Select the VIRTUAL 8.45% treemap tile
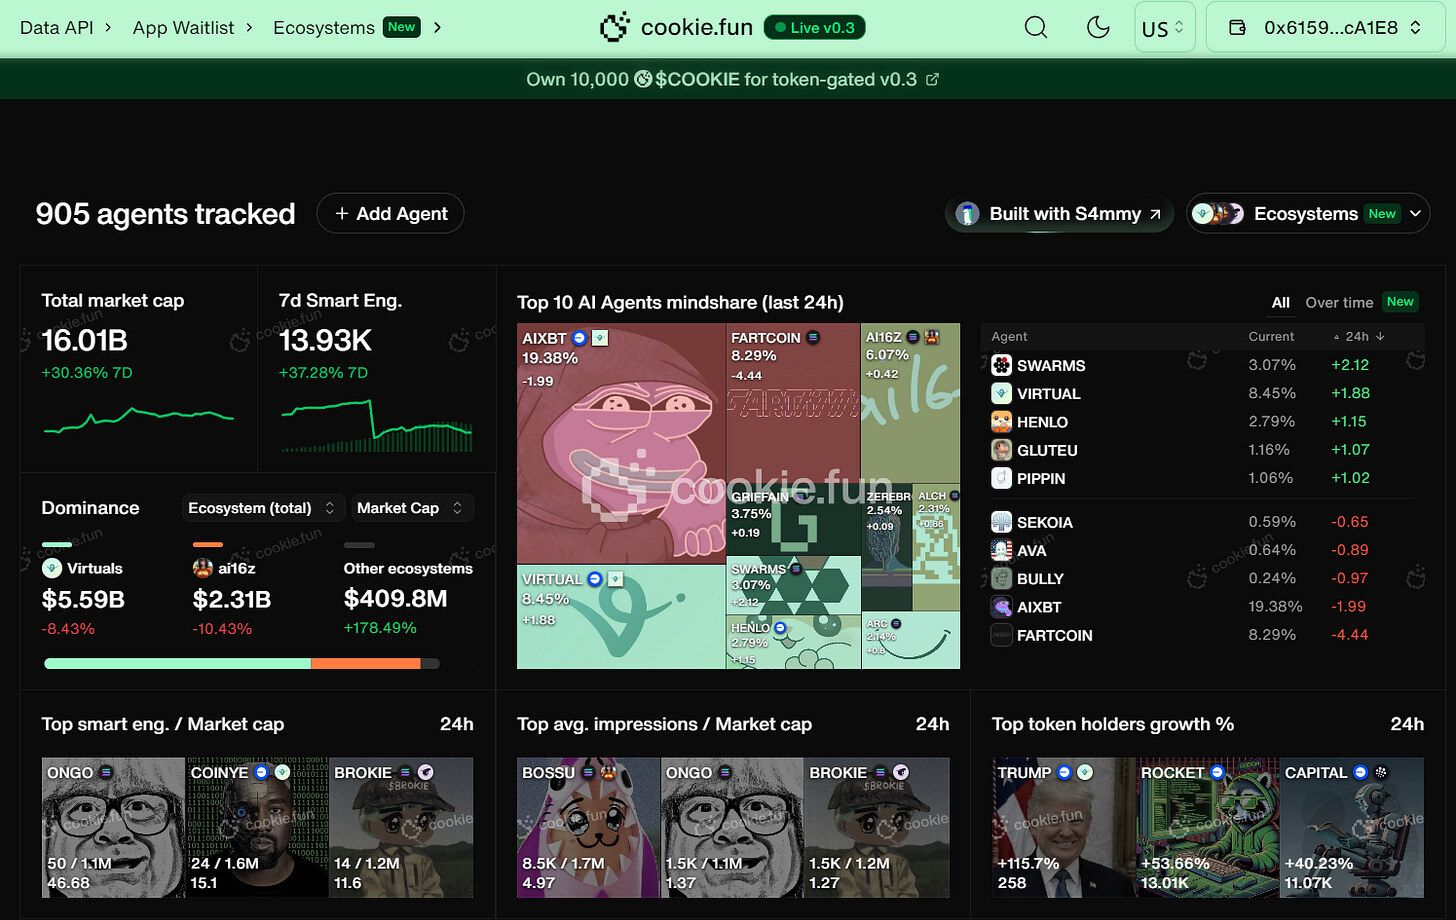This screenshot has height=920, width=1456. point(621,617)
